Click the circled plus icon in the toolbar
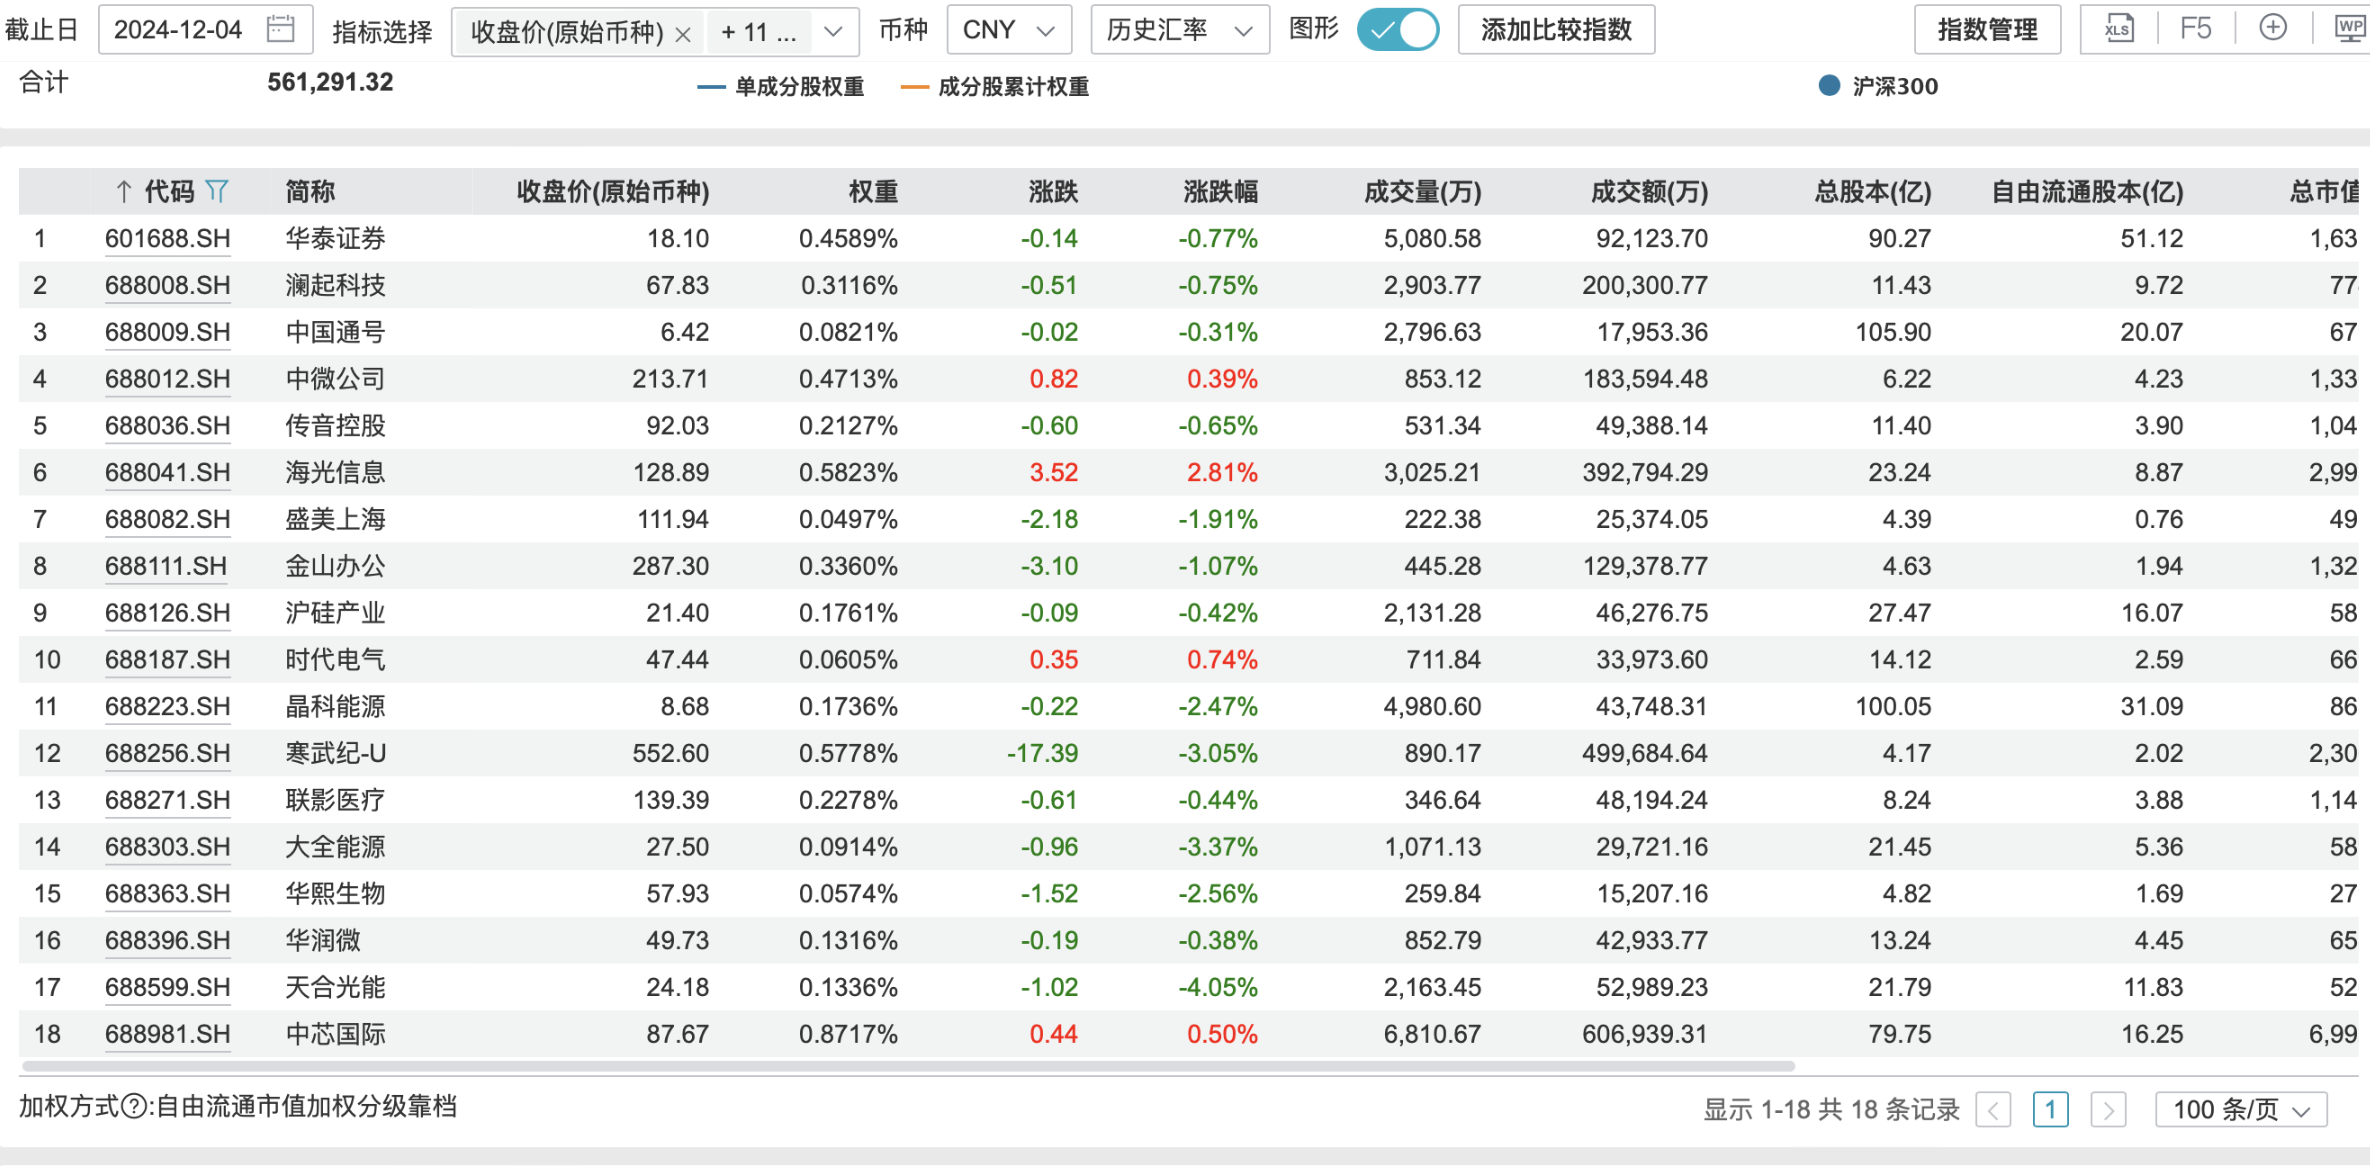 (x=2272, y=29)
